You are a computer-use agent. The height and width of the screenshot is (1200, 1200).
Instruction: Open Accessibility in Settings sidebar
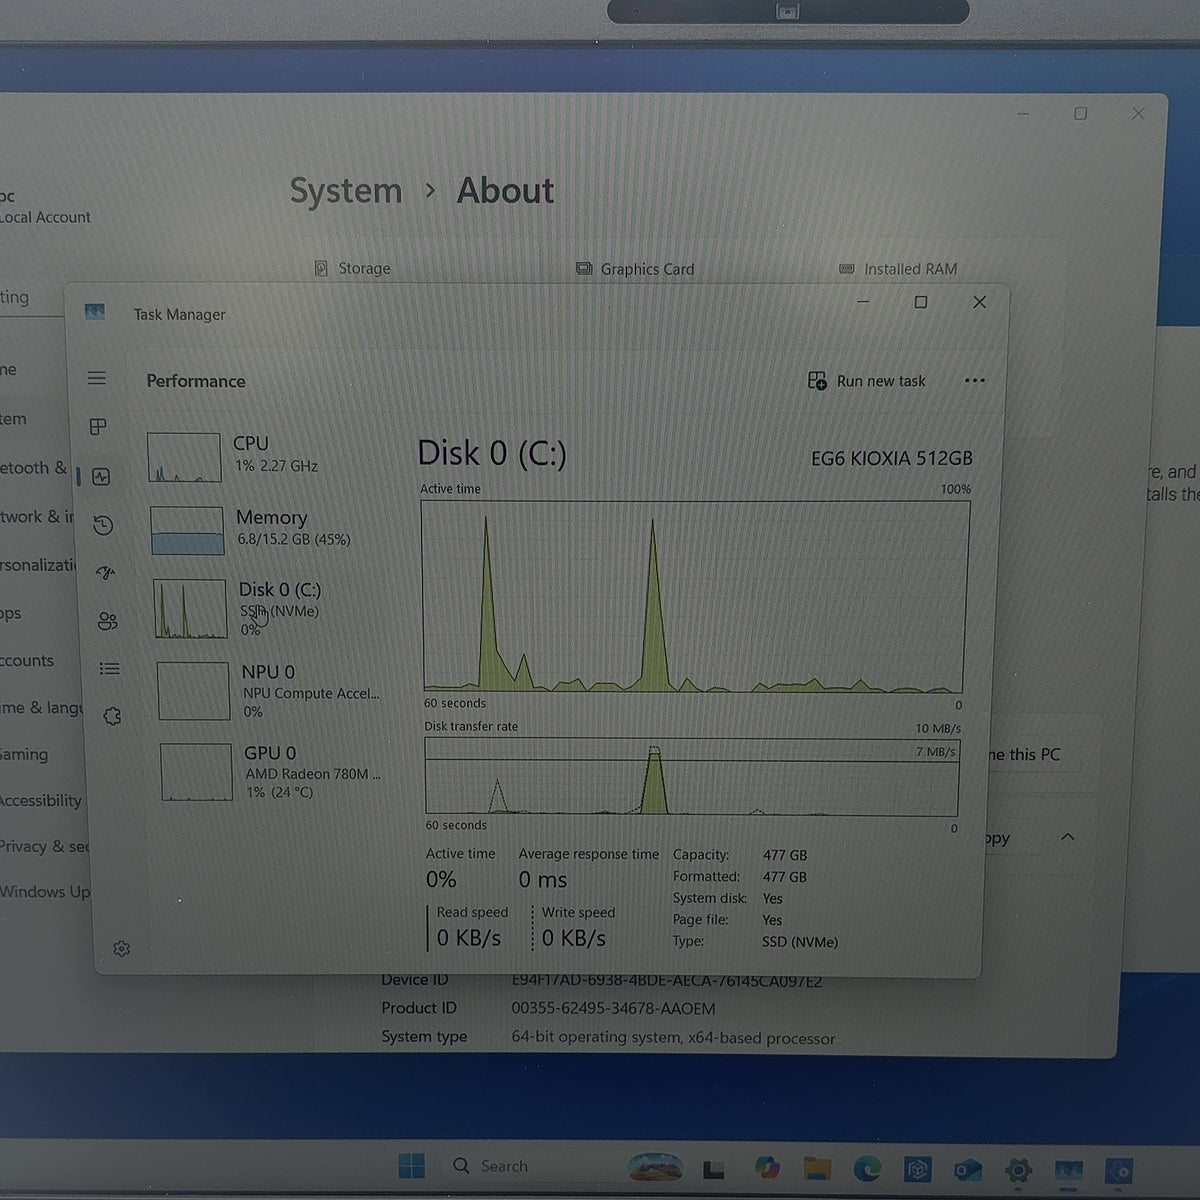(41, 800)
